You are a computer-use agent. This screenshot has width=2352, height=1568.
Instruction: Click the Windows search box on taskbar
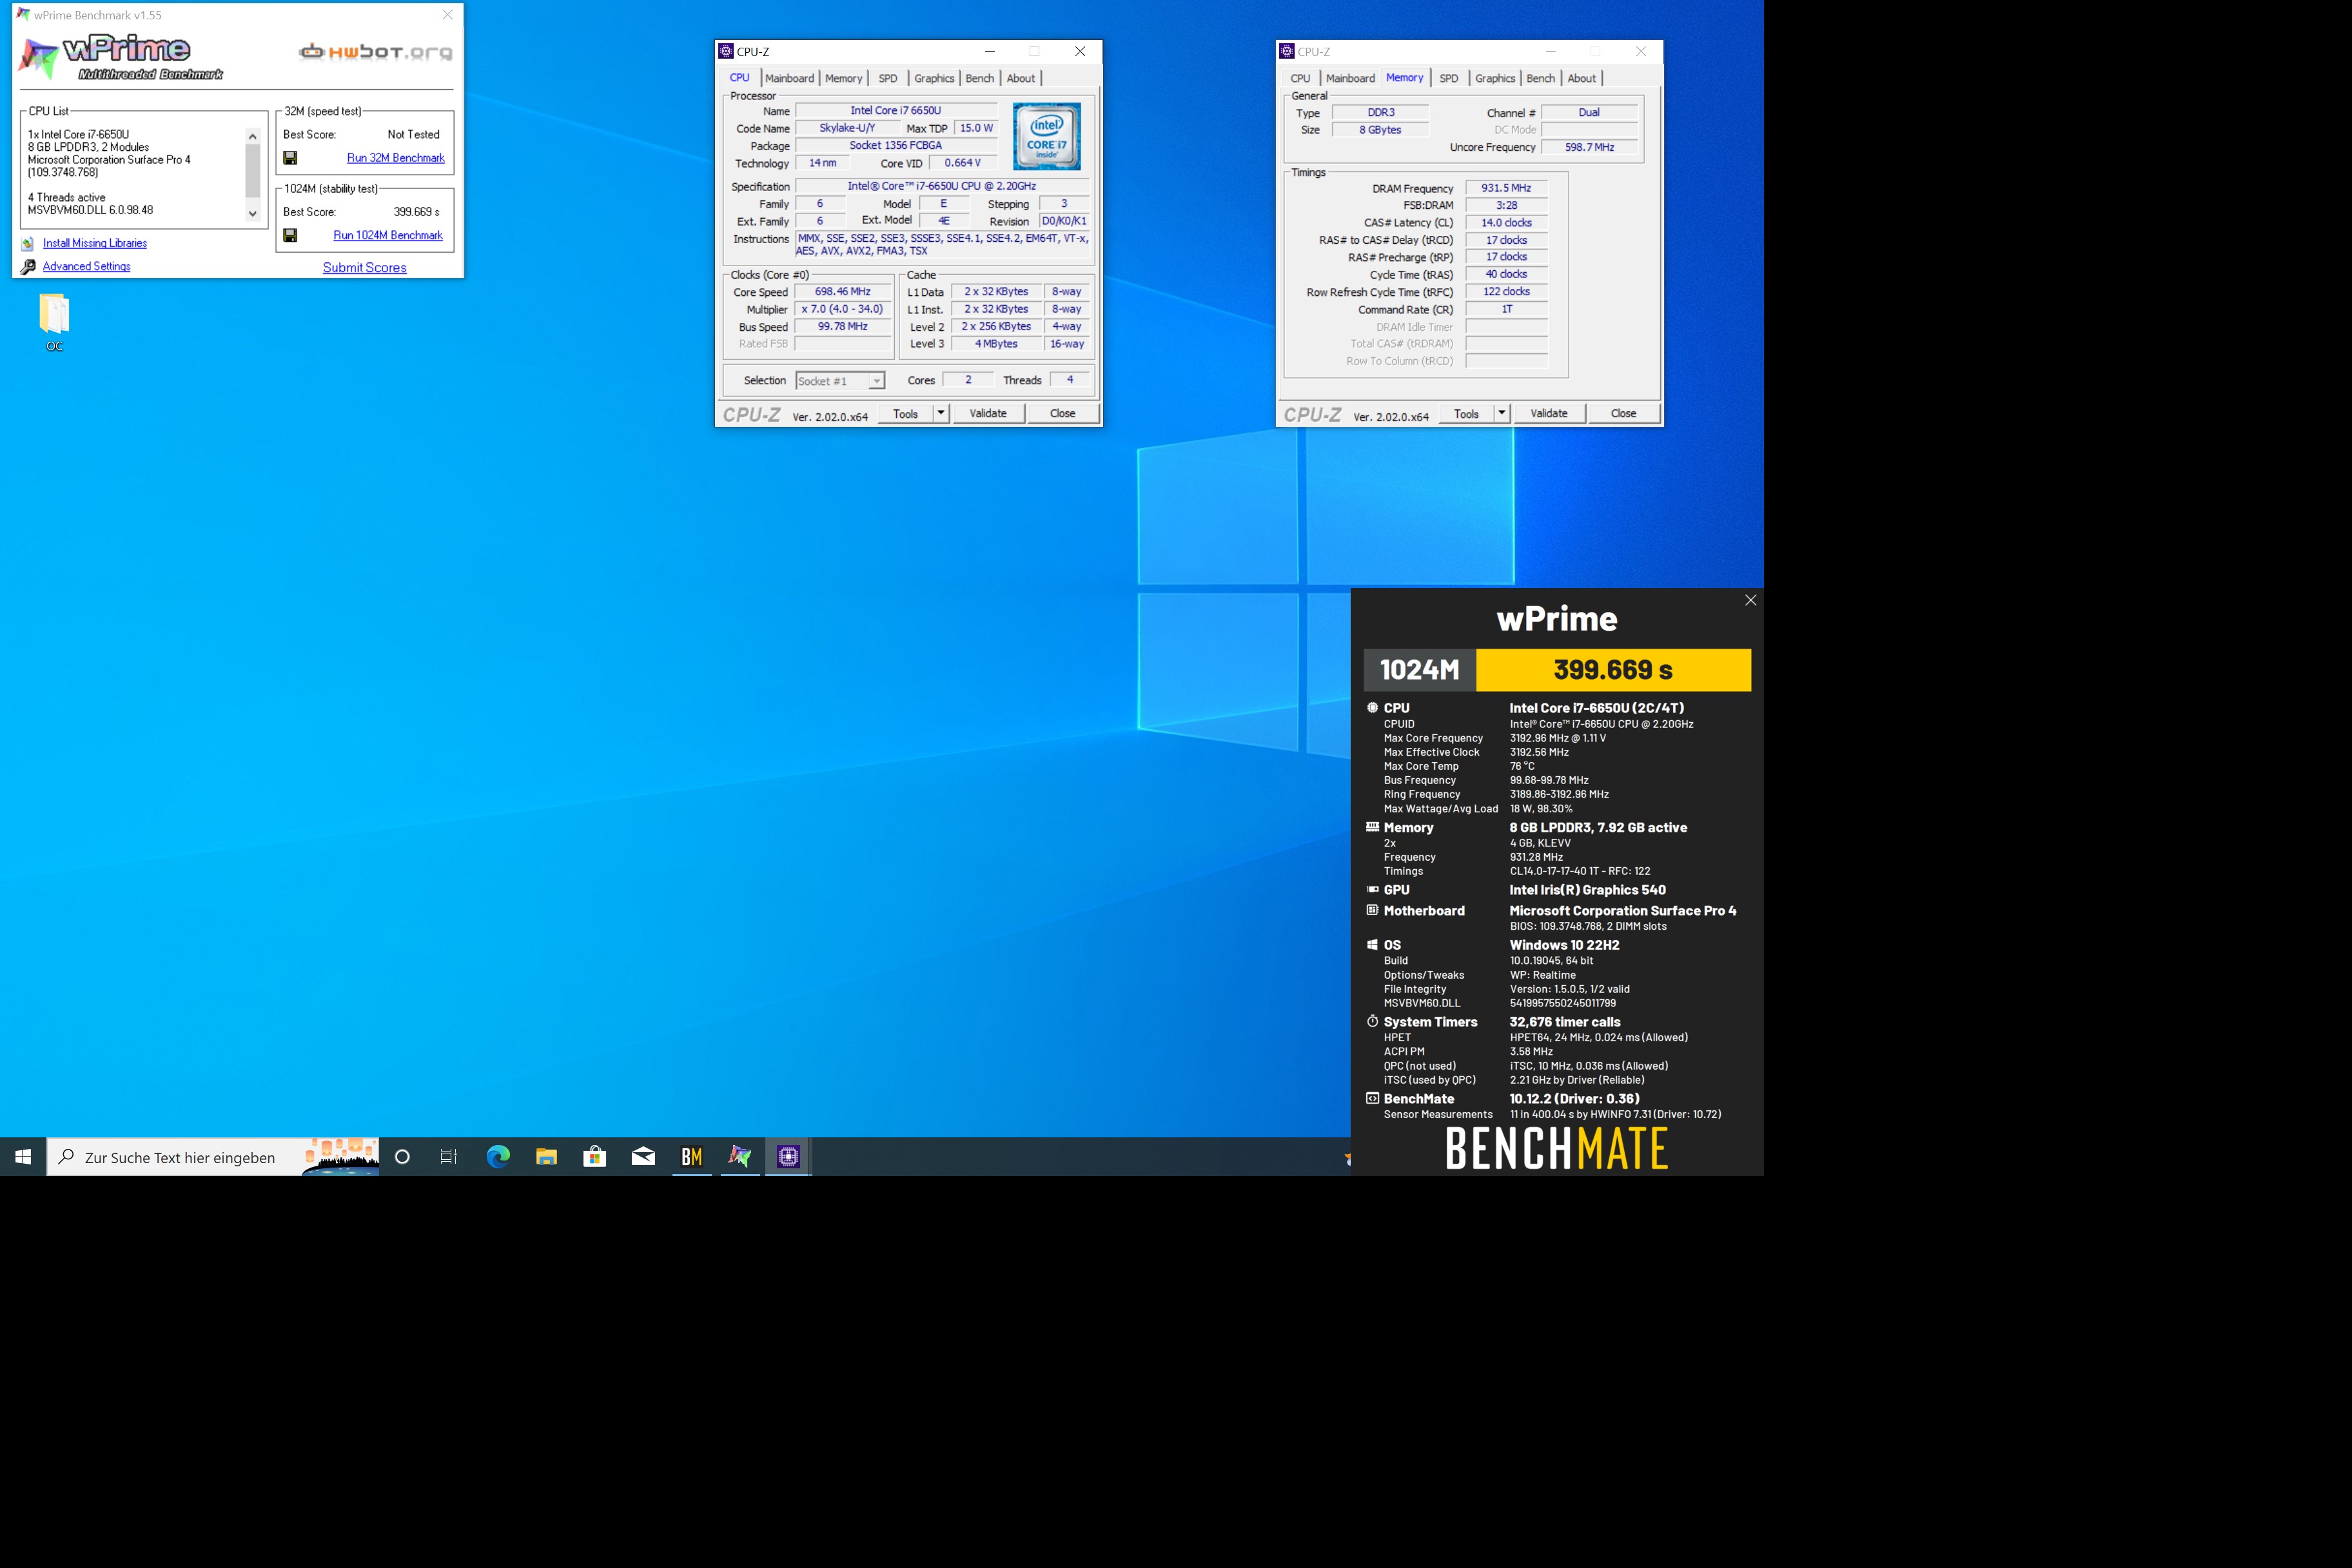pos(213,1157)
